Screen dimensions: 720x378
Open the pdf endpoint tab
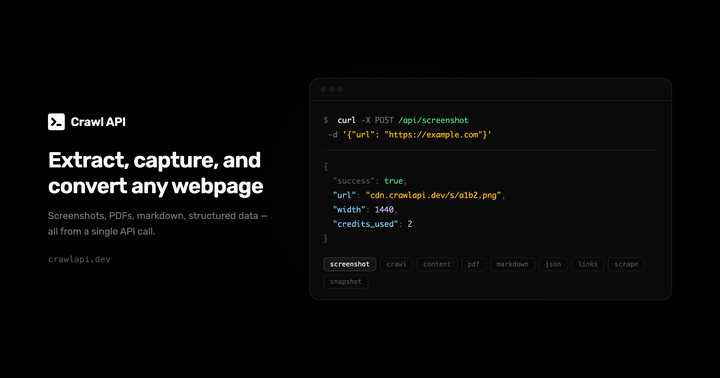pos(473,264)
